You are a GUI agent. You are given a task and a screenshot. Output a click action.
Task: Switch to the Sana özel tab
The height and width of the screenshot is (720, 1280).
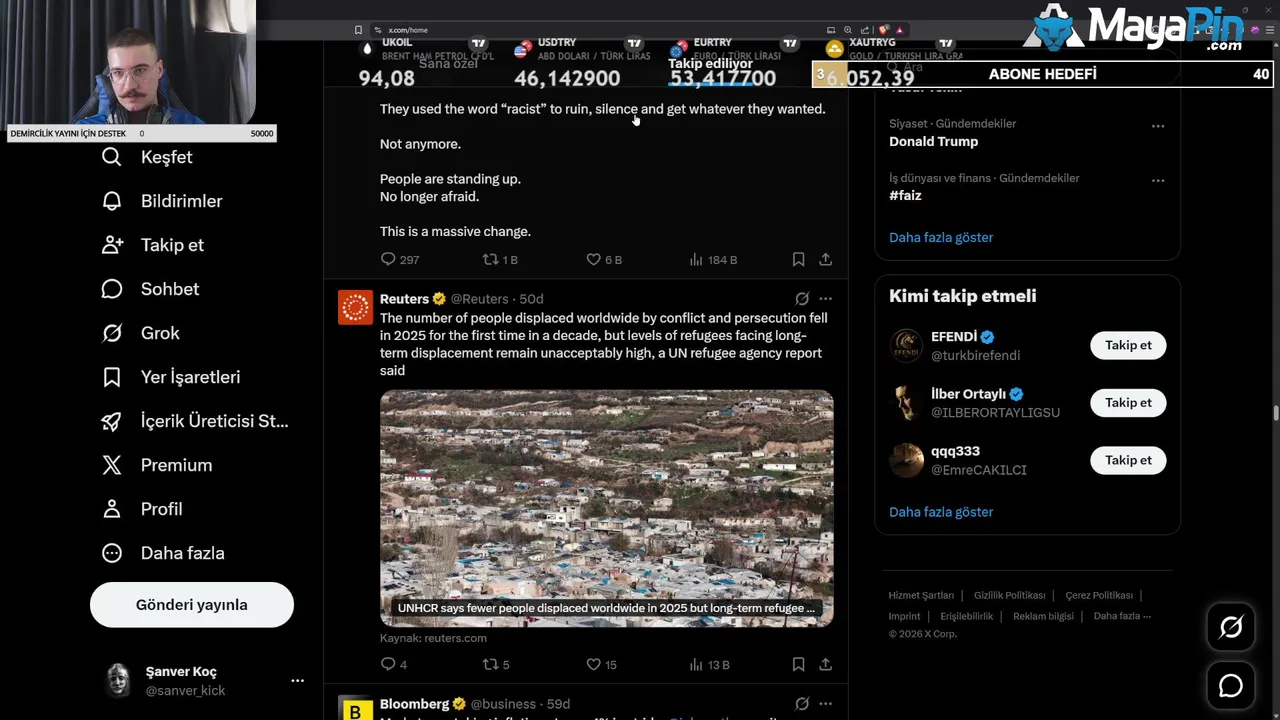(x=448, y=64)
